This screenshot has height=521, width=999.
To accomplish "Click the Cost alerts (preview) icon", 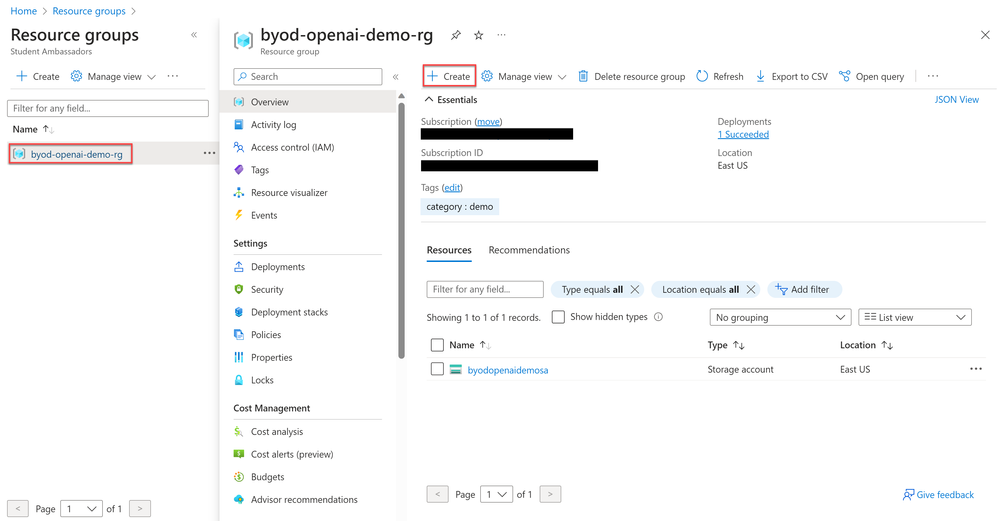I will click(239, 454).
